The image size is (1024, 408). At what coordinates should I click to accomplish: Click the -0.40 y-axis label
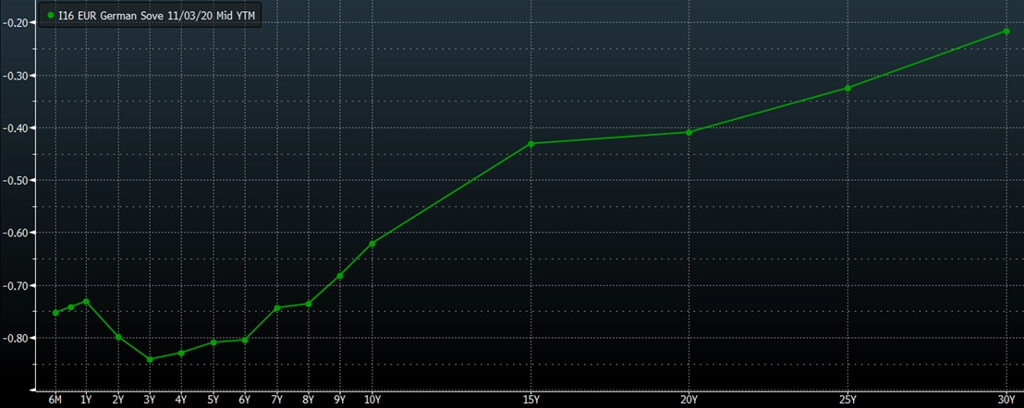(x=14, y=128)
